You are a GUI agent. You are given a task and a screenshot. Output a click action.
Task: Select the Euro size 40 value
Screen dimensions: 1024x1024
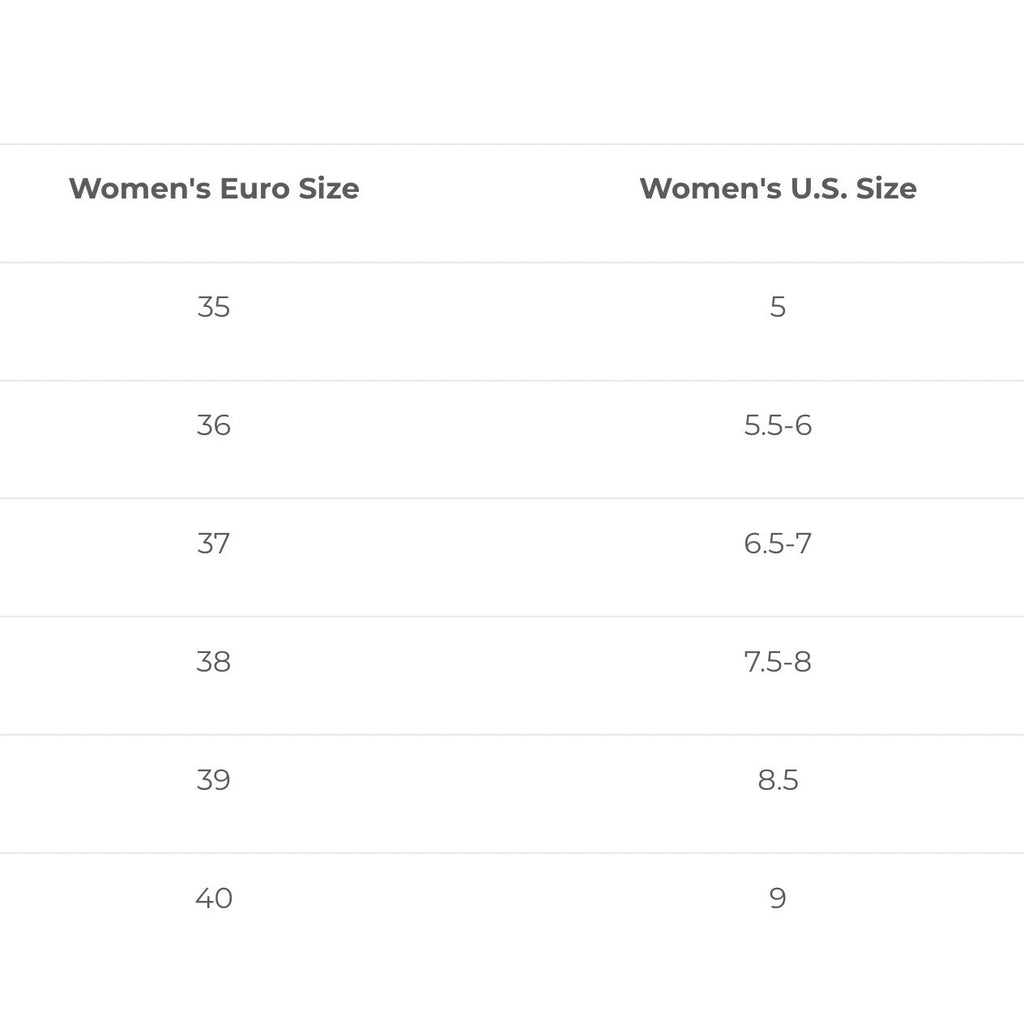coord(214,897)
